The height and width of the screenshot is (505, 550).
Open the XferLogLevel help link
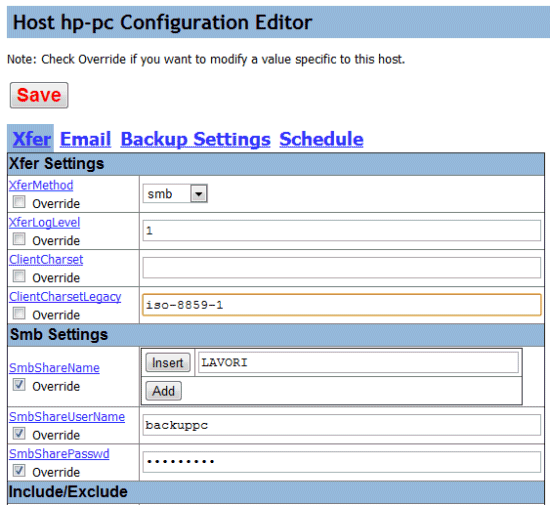click(45, 222)
